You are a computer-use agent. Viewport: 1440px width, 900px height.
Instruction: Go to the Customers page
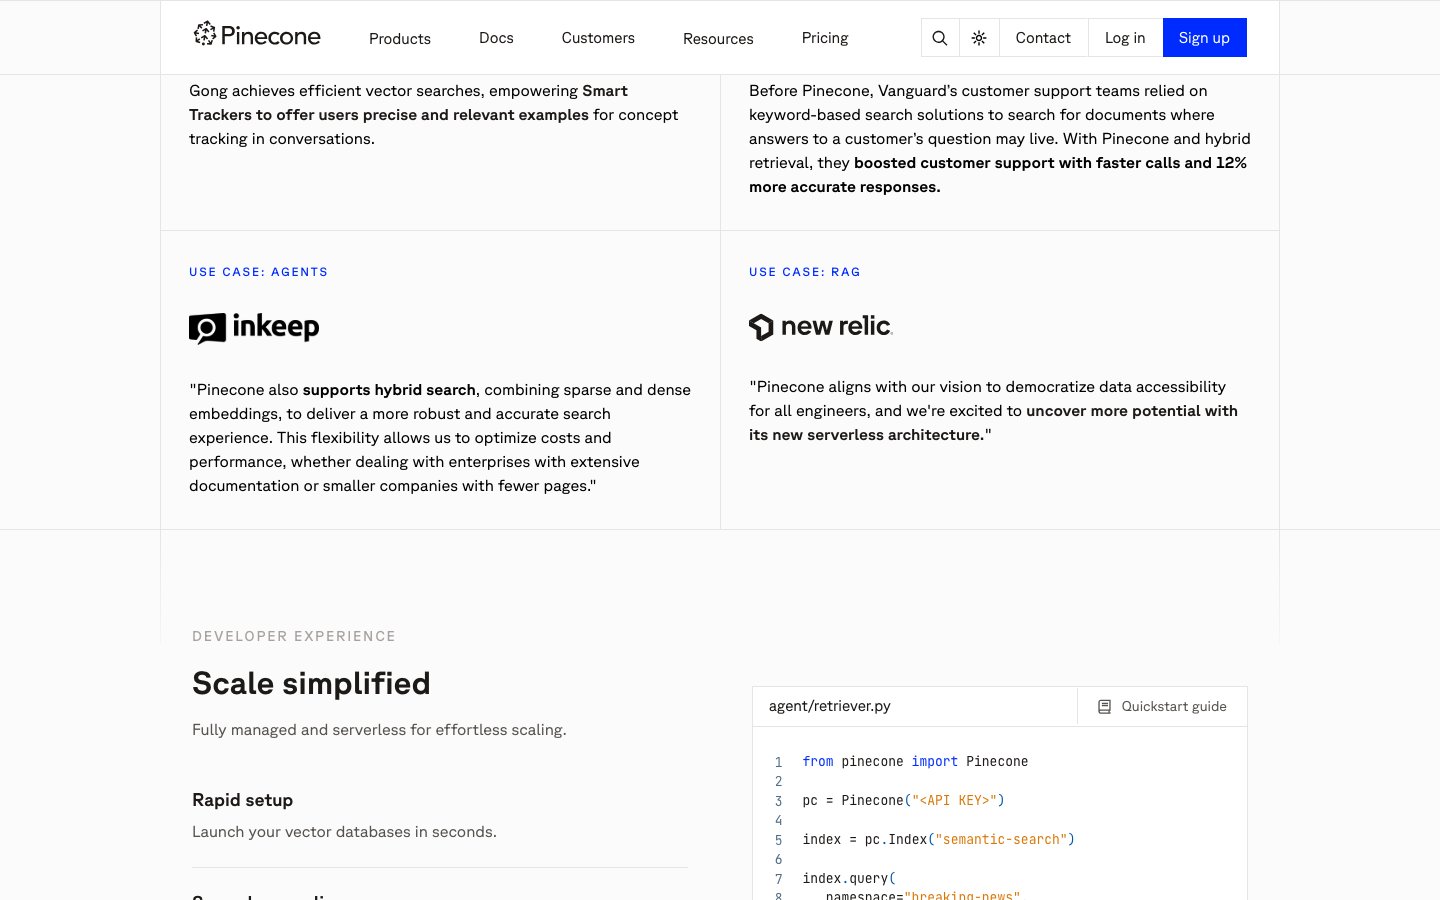[598, 38]
